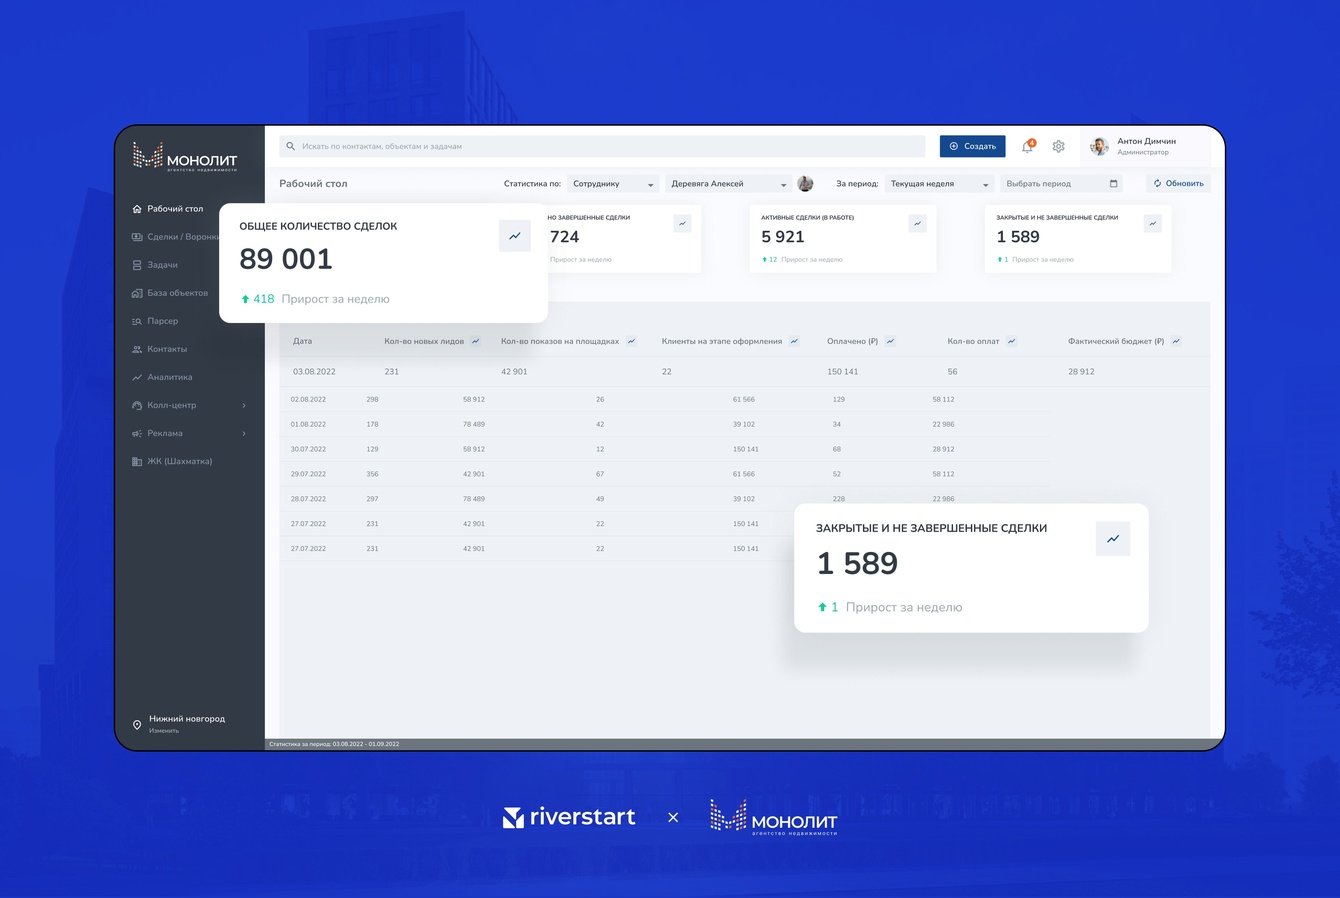The image size is (1340, 898).
Task: Click the settings gear icon
Action: 1058,146
